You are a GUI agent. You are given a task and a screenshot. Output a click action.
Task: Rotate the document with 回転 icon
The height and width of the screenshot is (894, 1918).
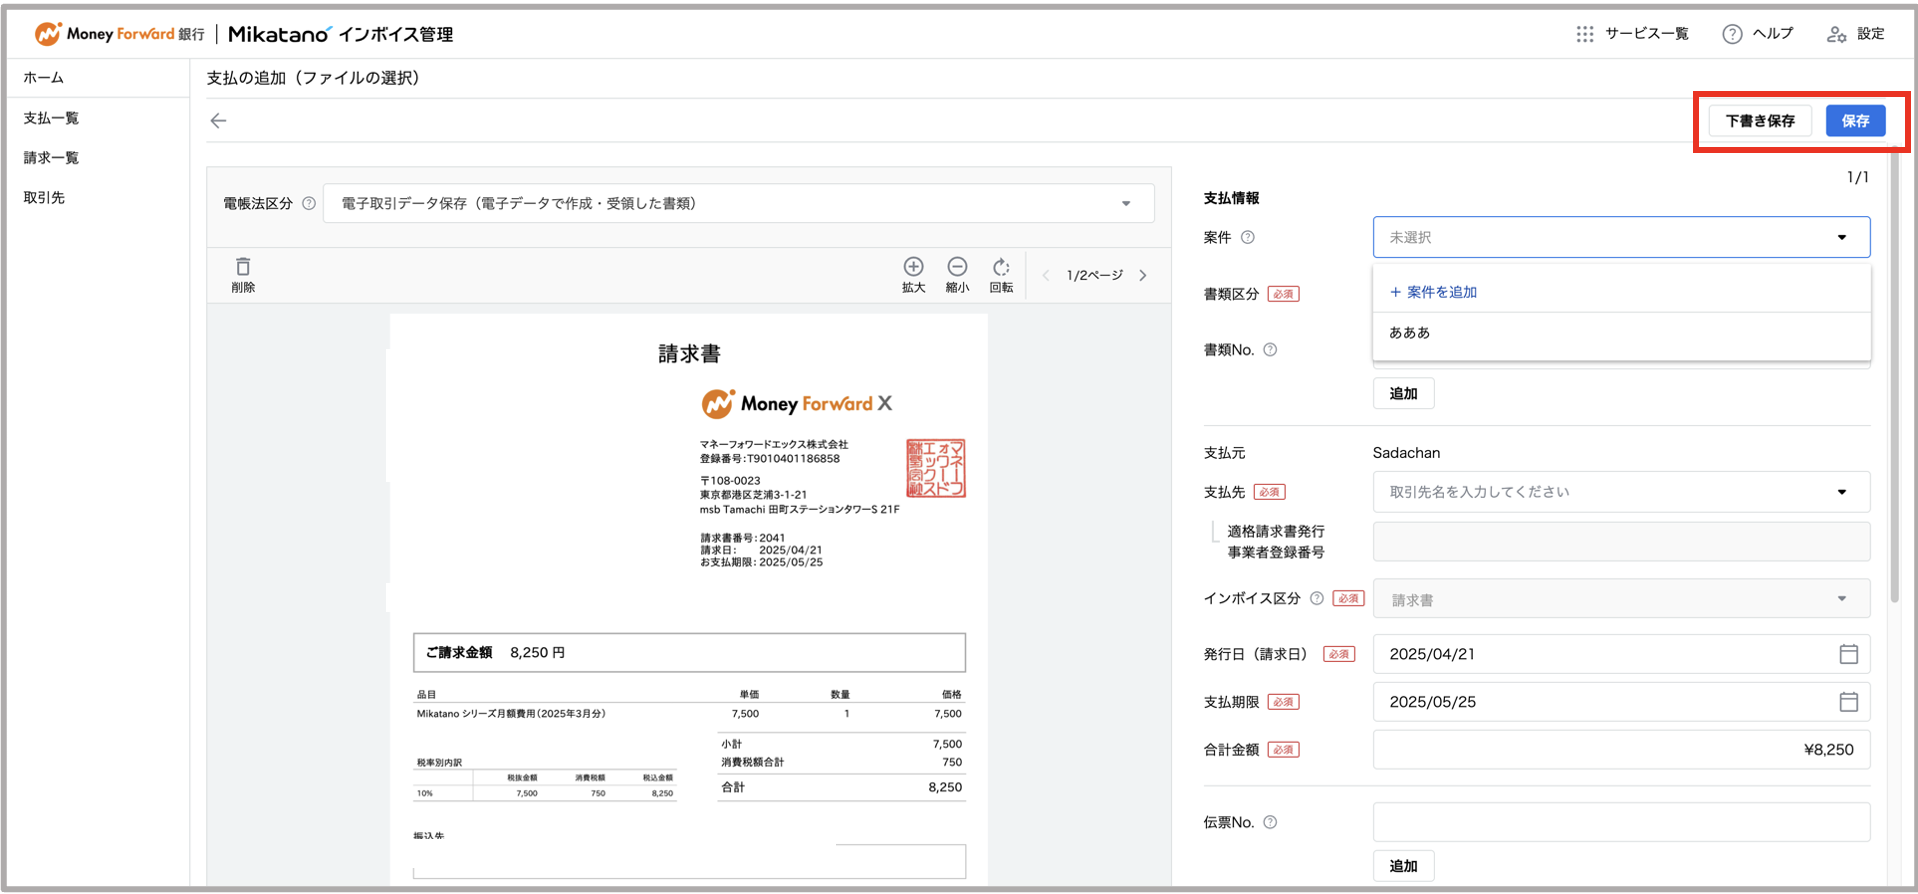click(x=1001, y=266)
